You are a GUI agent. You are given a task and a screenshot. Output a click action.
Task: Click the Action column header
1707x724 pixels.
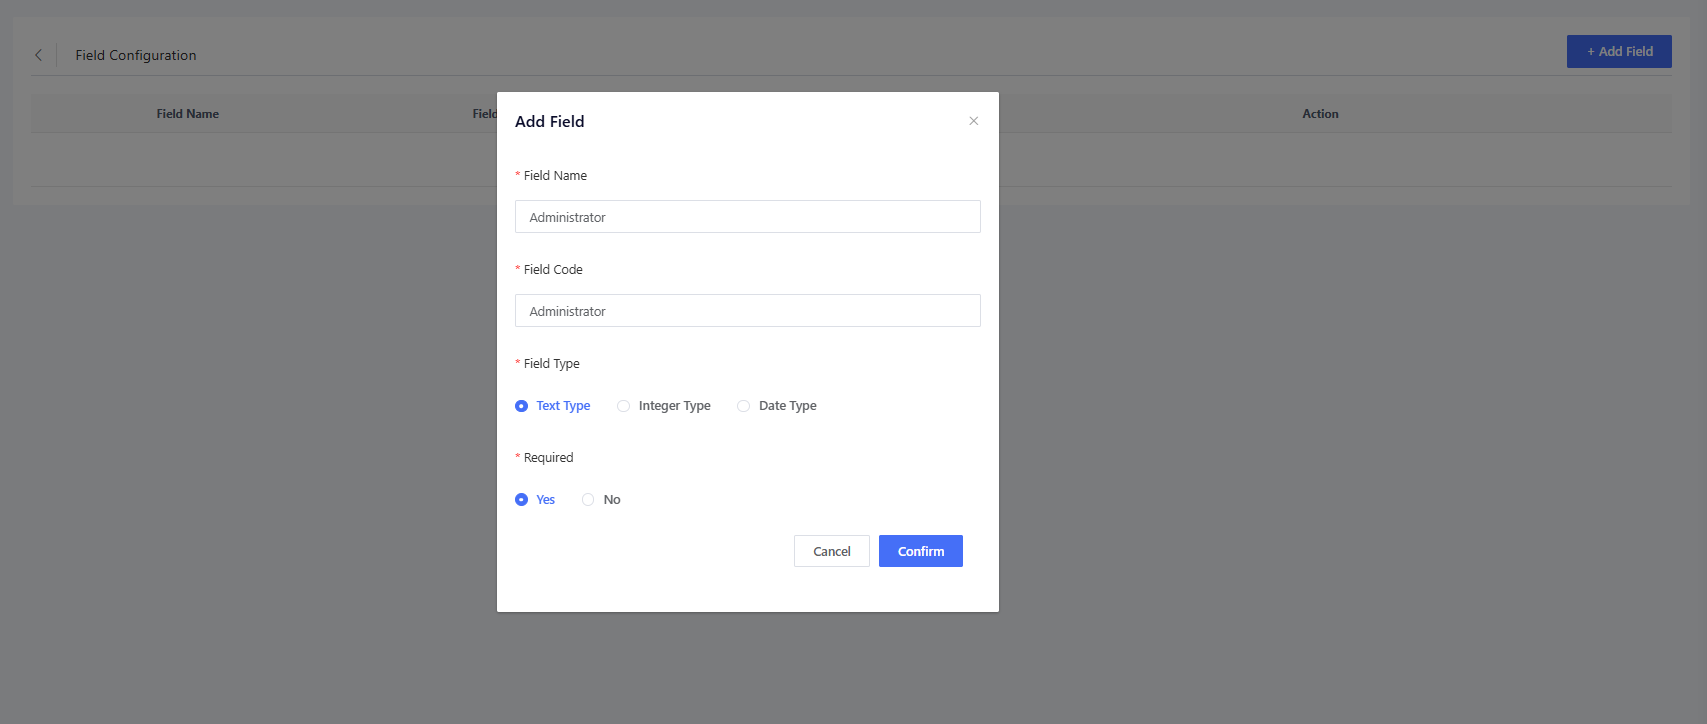tap(1319, 114)
